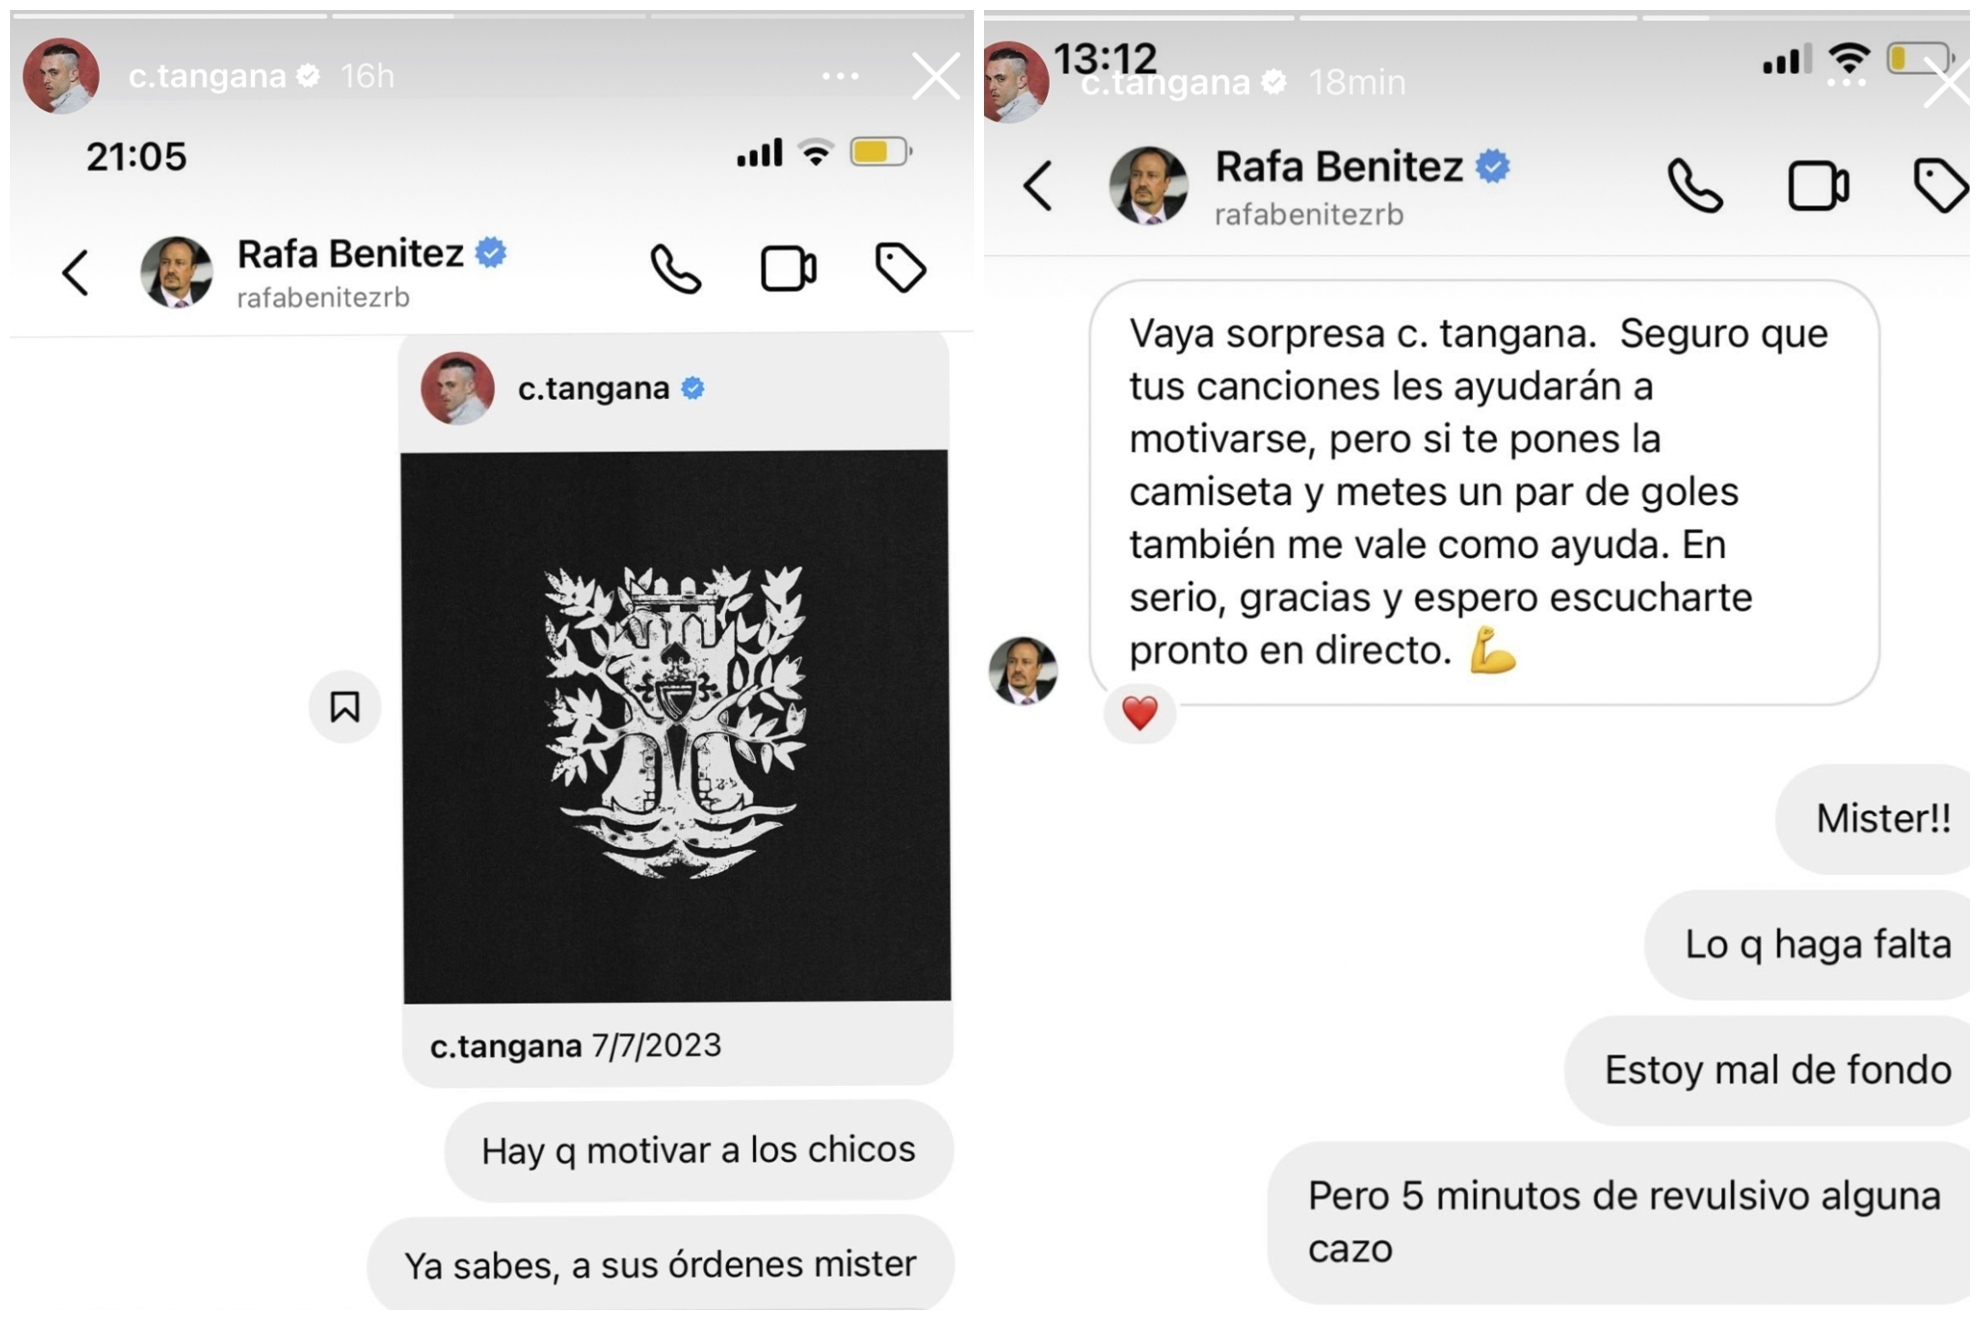Viewport: 1980px width, 1320px height.
Task: Open Rafa Benitez avatar in left chat header
Action: coord(176,271)
